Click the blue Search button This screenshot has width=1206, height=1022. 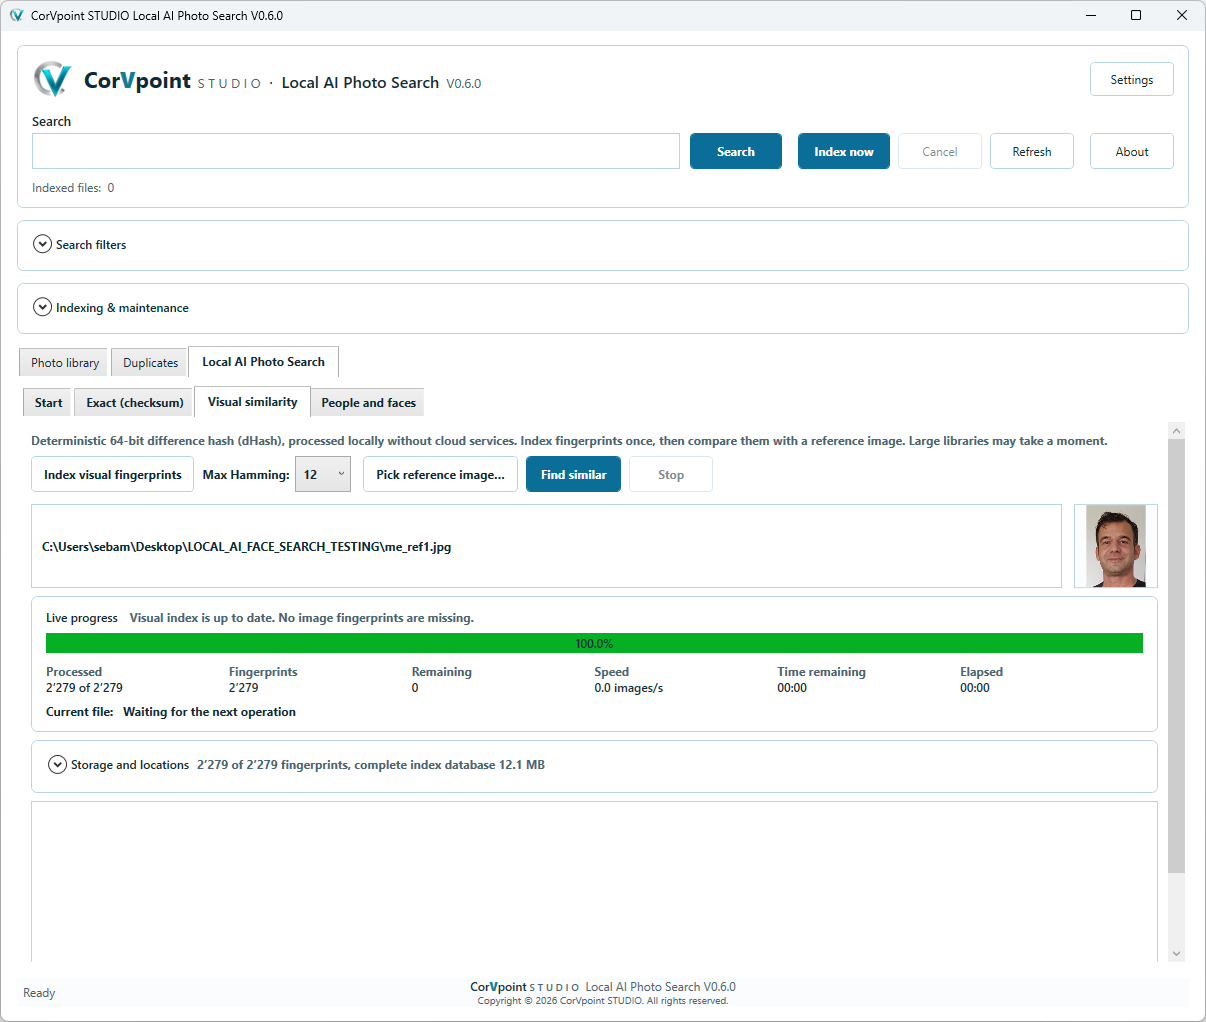coord(736,151)
